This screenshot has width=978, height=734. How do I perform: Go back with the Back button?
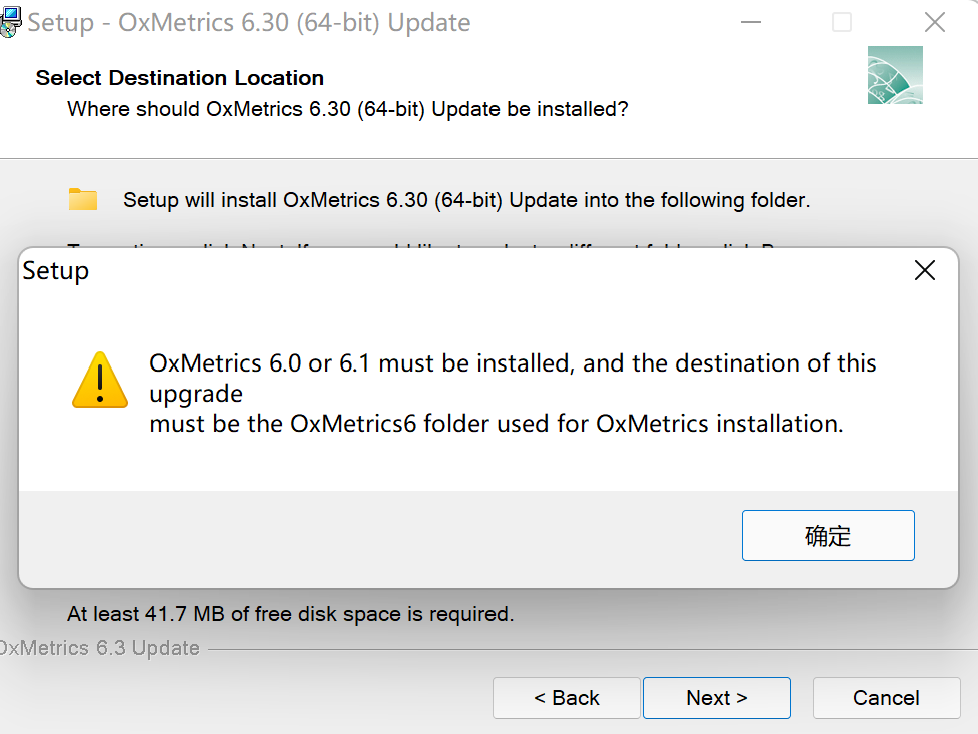[x=566, y=698]
